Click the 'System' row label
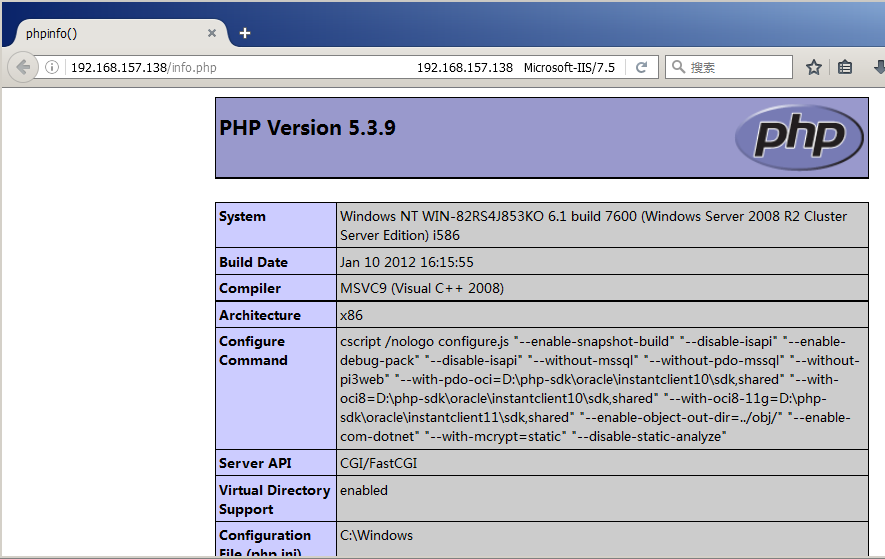The height and width of the screenshot is (559, 885). 242,216
